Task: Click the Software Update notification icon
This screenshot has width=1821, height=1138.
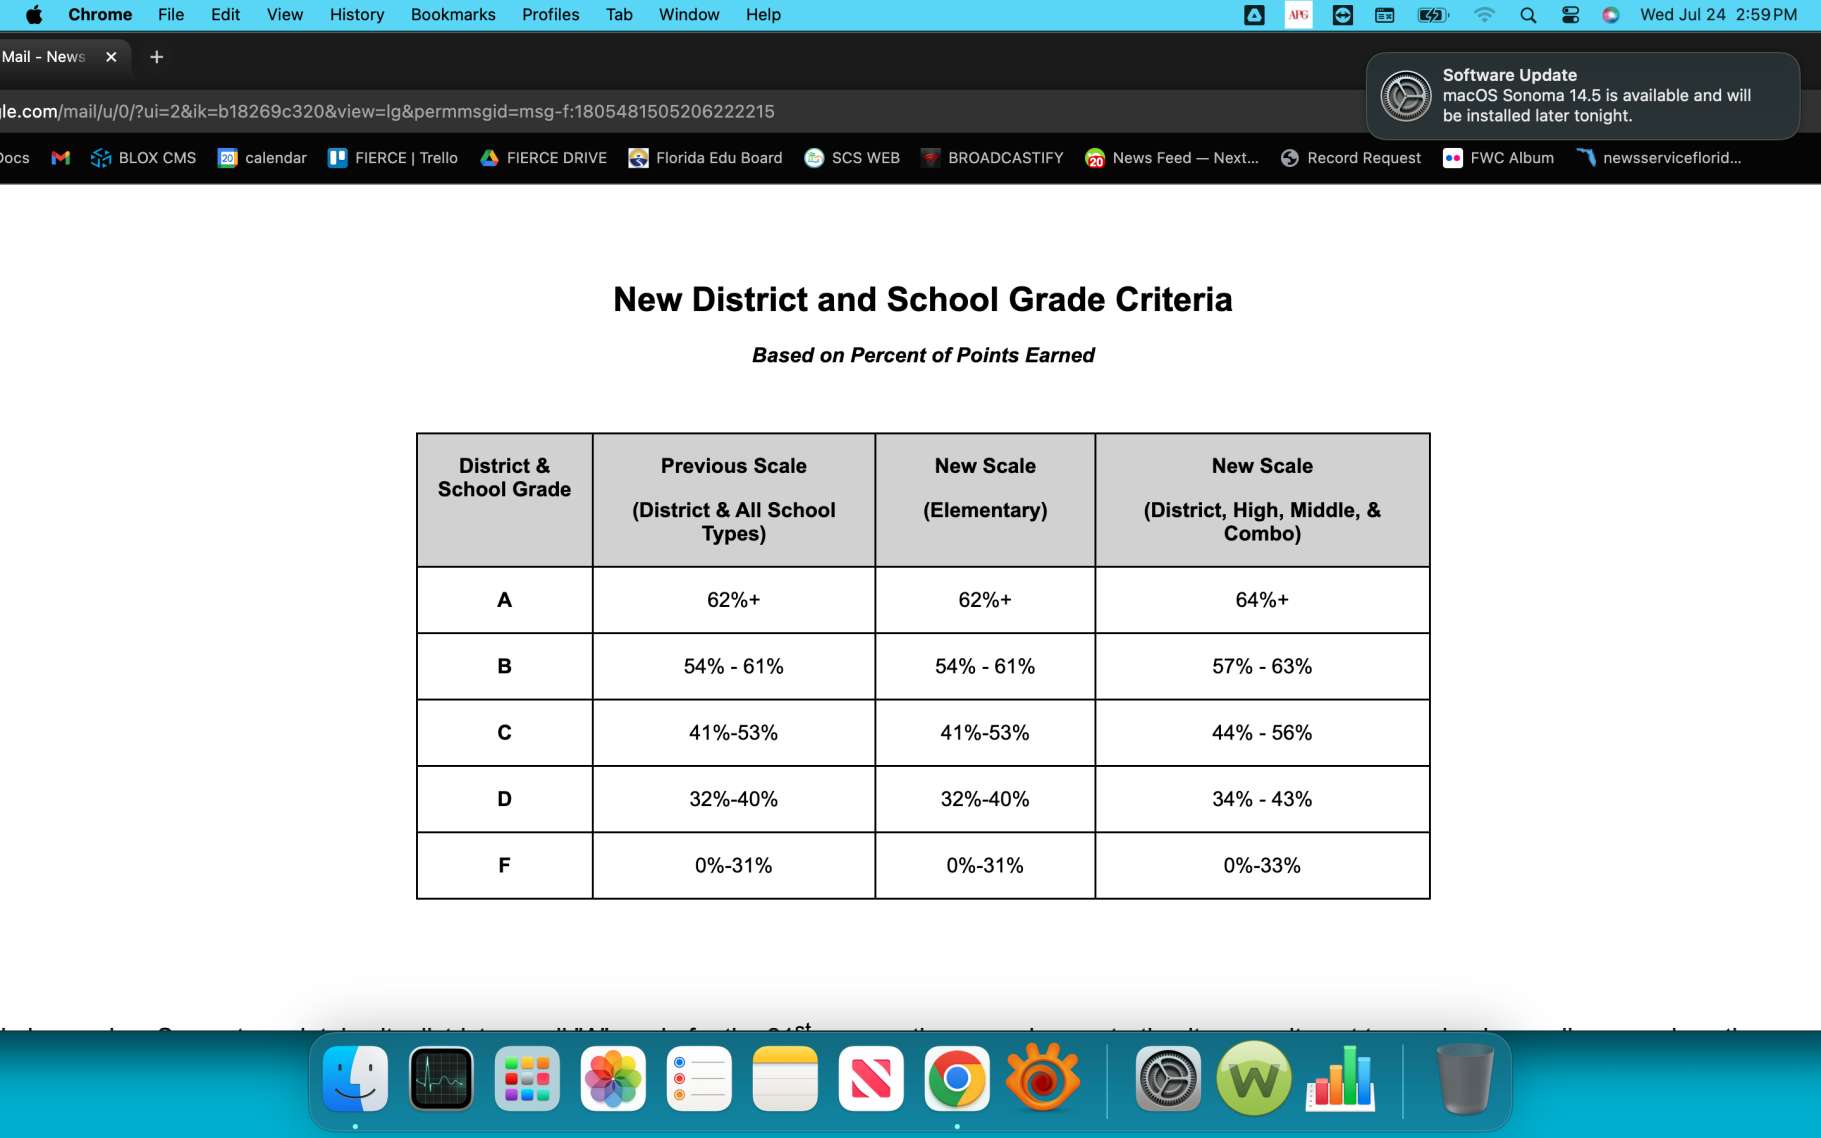Action: tap(1405, 96)
